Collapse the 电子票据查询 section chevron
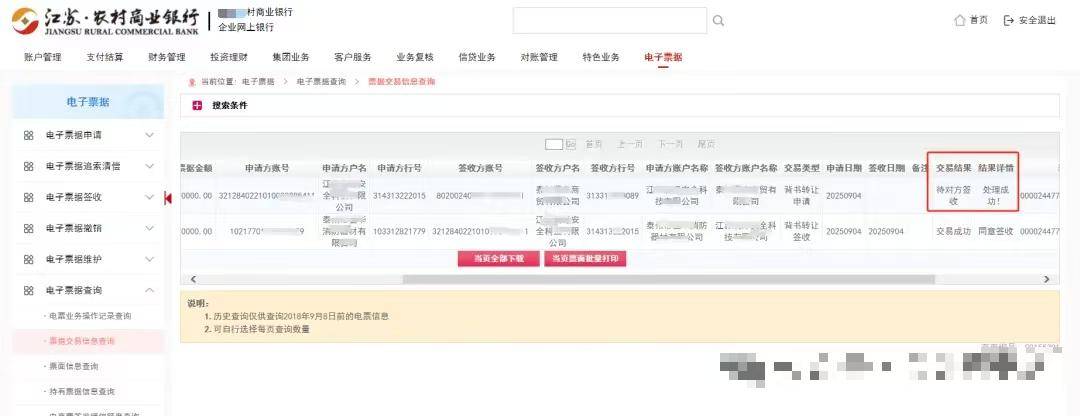 (x=150, y=290)
